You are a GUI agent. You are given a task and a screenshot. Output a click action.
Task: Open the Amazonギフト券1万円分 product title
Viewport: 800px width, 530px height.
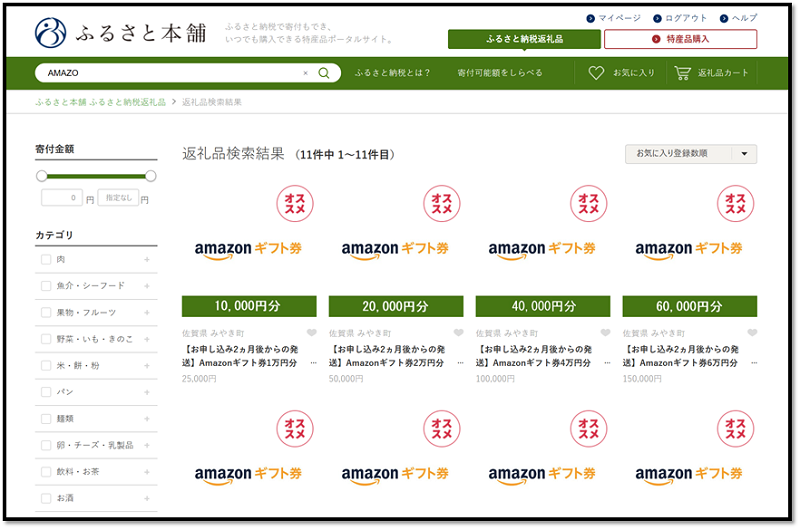point(240,356)
